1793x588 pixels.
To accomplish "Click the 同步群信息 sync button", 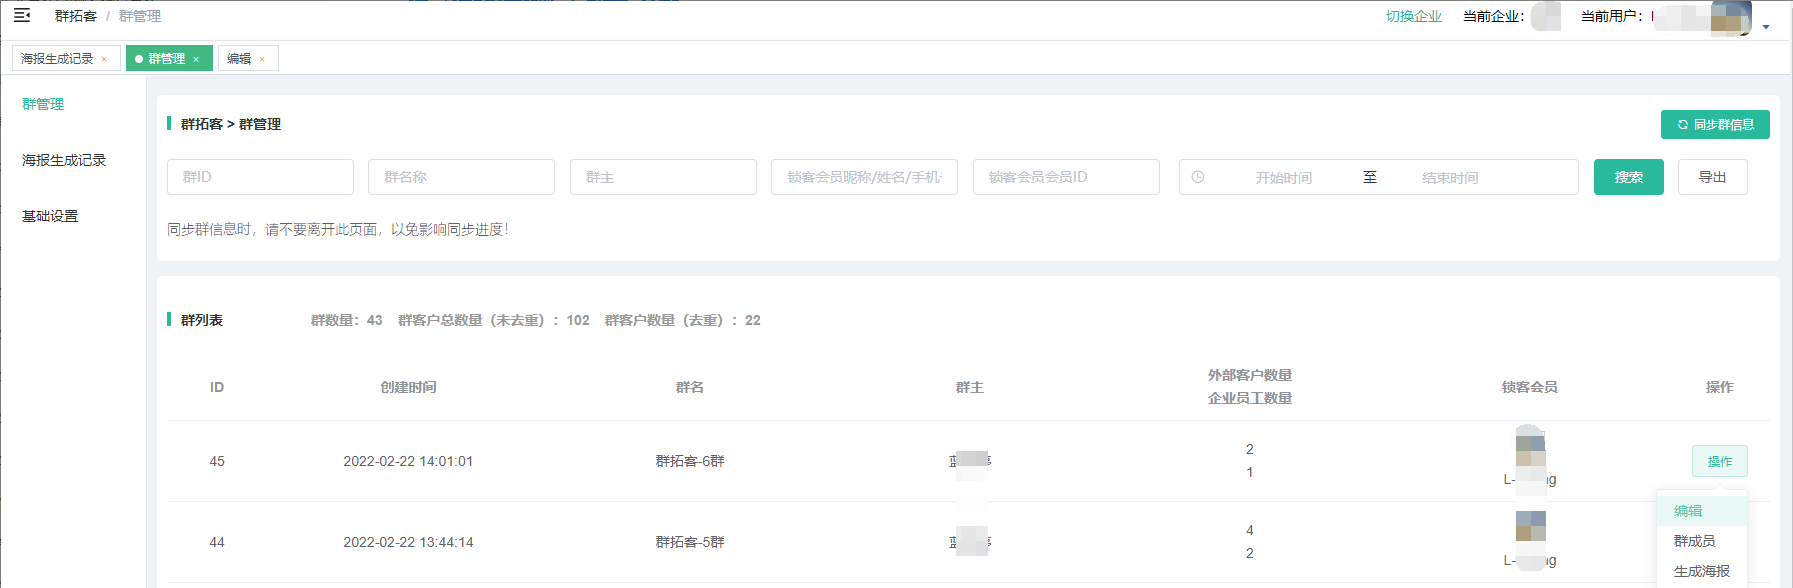I will click(1715, 125).
